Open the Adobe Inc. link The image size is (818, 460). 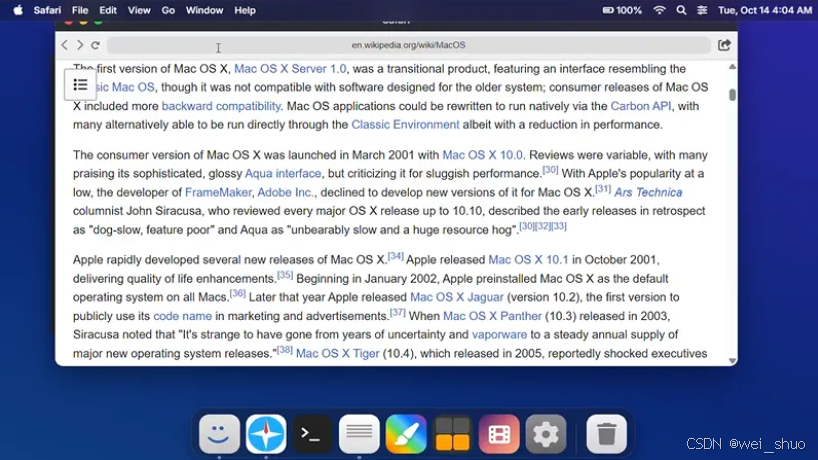(x=286, y=192)
